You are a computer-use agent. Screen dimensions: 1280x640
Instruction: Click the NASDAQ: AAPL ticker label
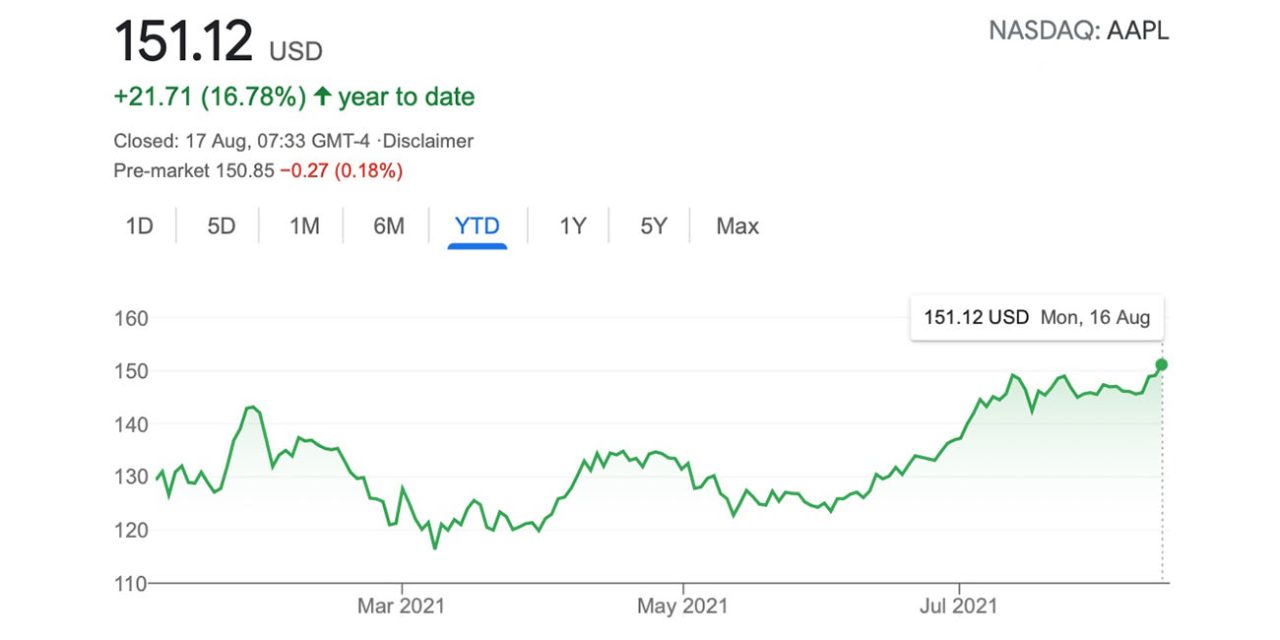[x=1078, y=31]
